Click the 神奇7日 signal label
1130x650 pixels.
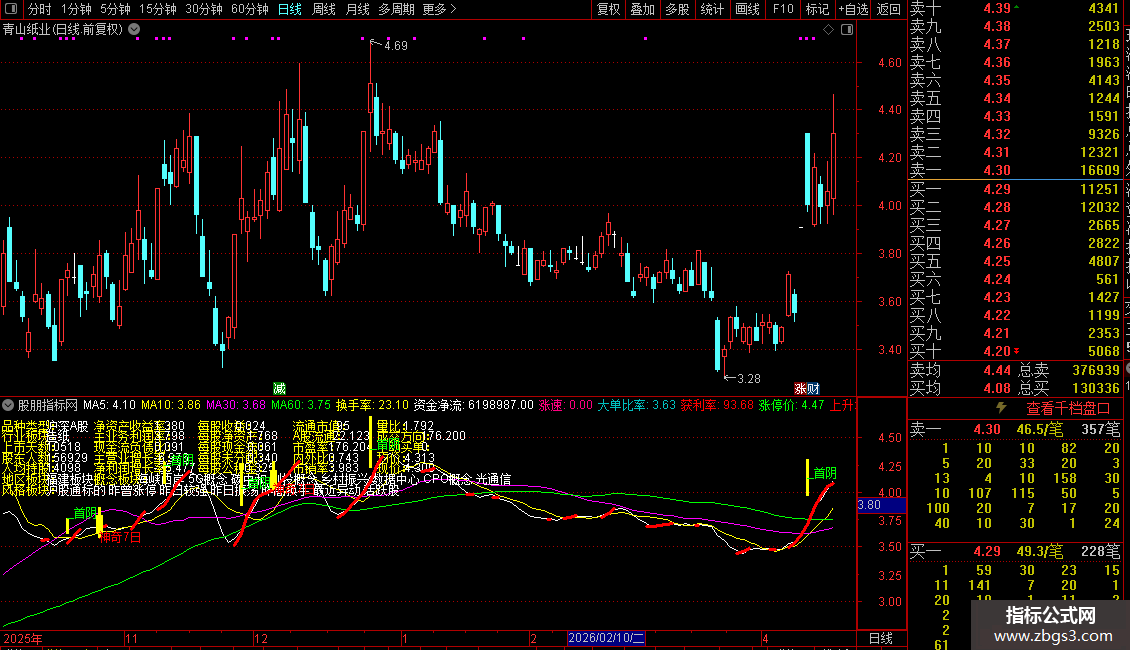click(x=120, y=537)
